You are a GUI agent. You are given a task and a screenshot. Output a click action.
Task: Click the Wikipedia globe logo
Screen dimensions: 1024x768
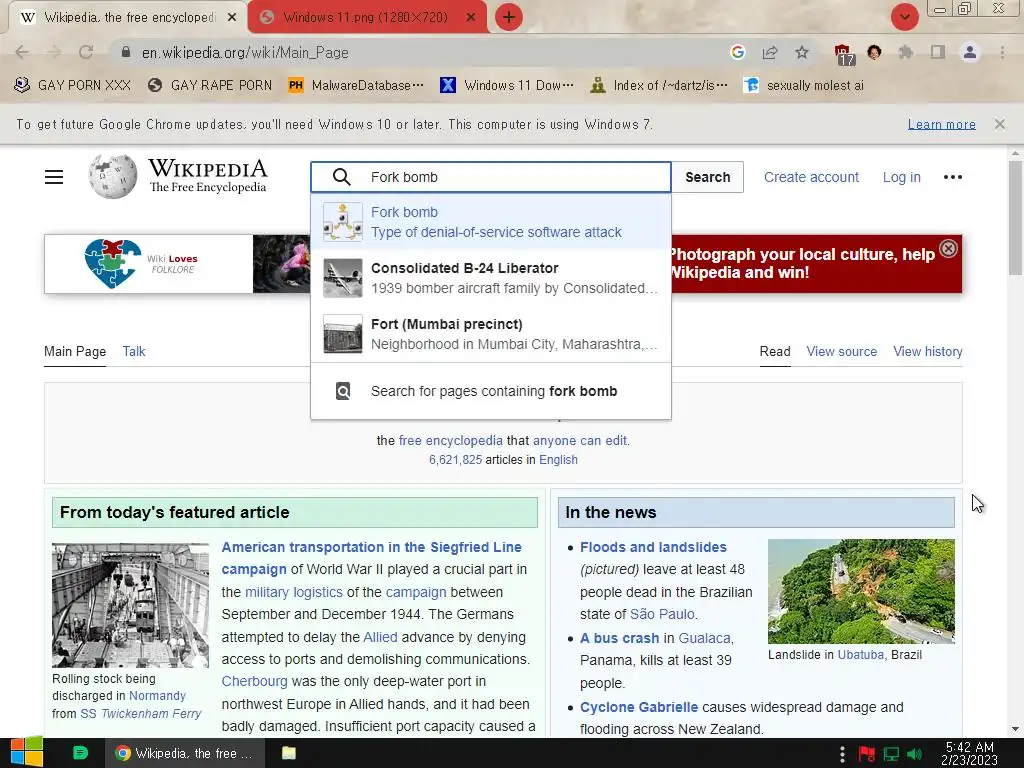coord(112,176)
